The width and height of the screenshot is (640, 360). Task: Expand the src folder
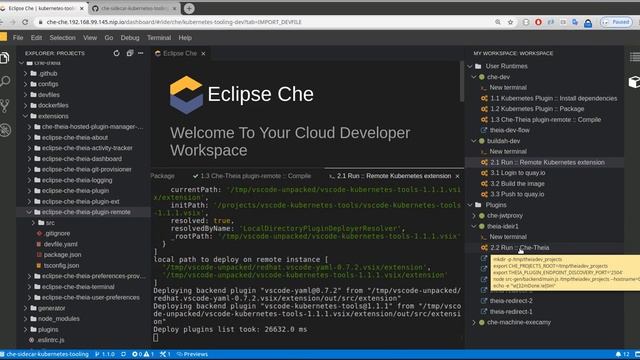(33, 223)
